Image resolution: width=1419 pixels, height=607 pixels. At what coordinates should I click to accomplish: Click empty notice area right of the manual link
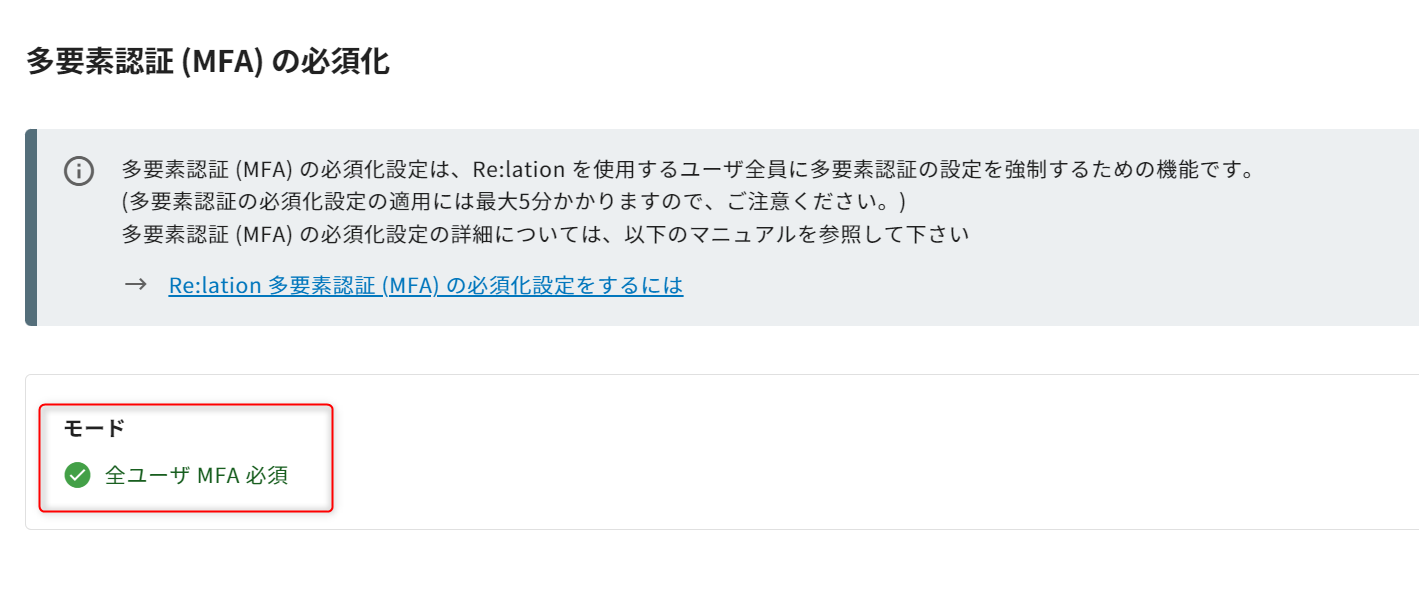click(1000, 286)
